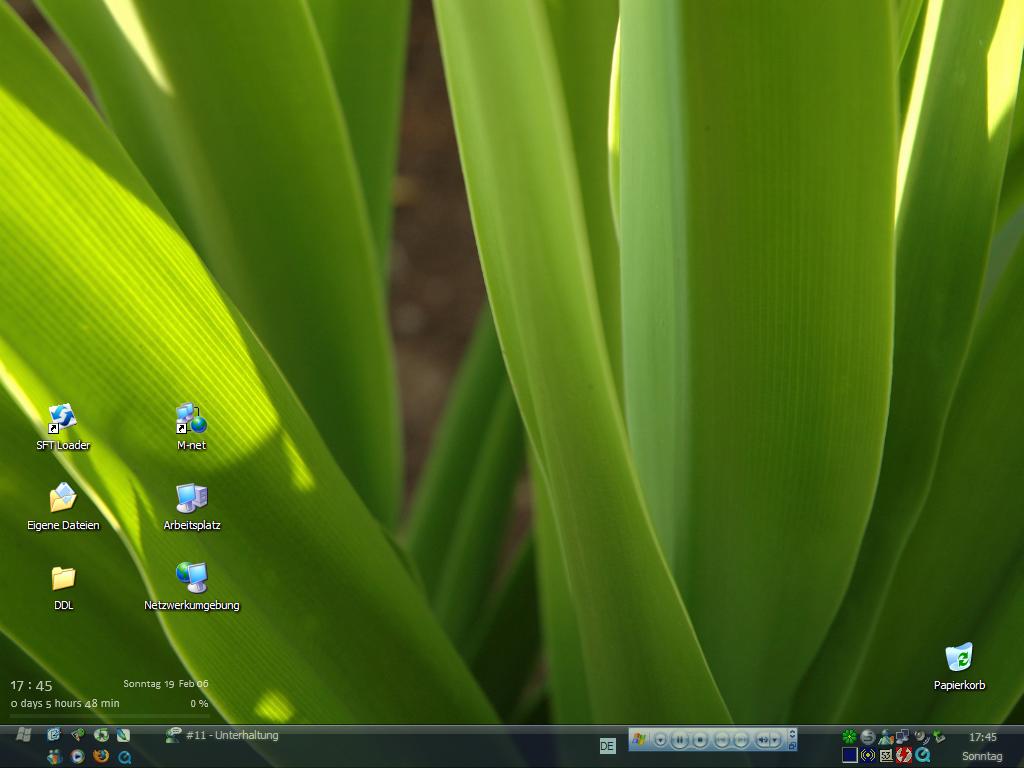
Task: Click the round green quick launch icon
Action: [101, 735]
